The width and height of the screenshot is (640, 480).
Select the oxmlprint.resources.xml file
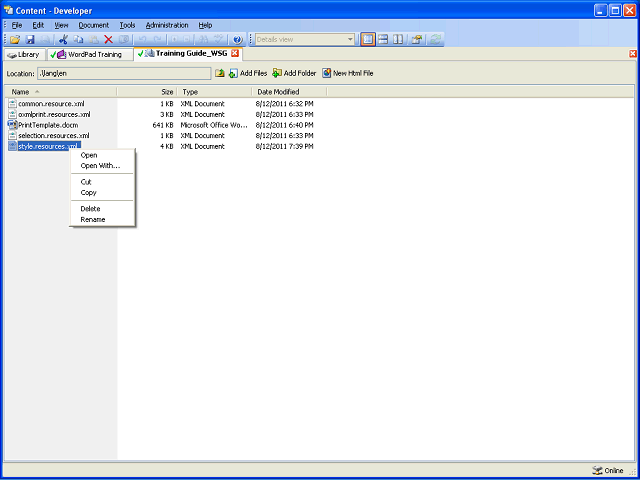[x=54, y=114]
